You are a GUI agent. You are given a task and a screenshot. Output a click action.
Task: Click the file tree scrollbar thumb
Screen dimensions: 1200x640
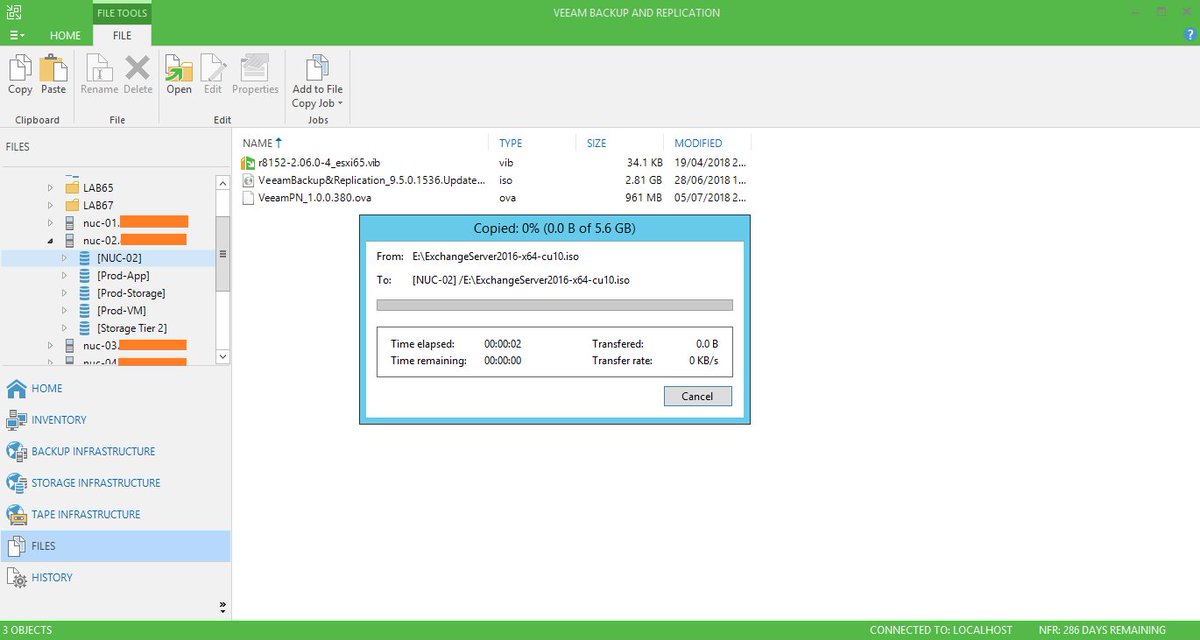223,254
